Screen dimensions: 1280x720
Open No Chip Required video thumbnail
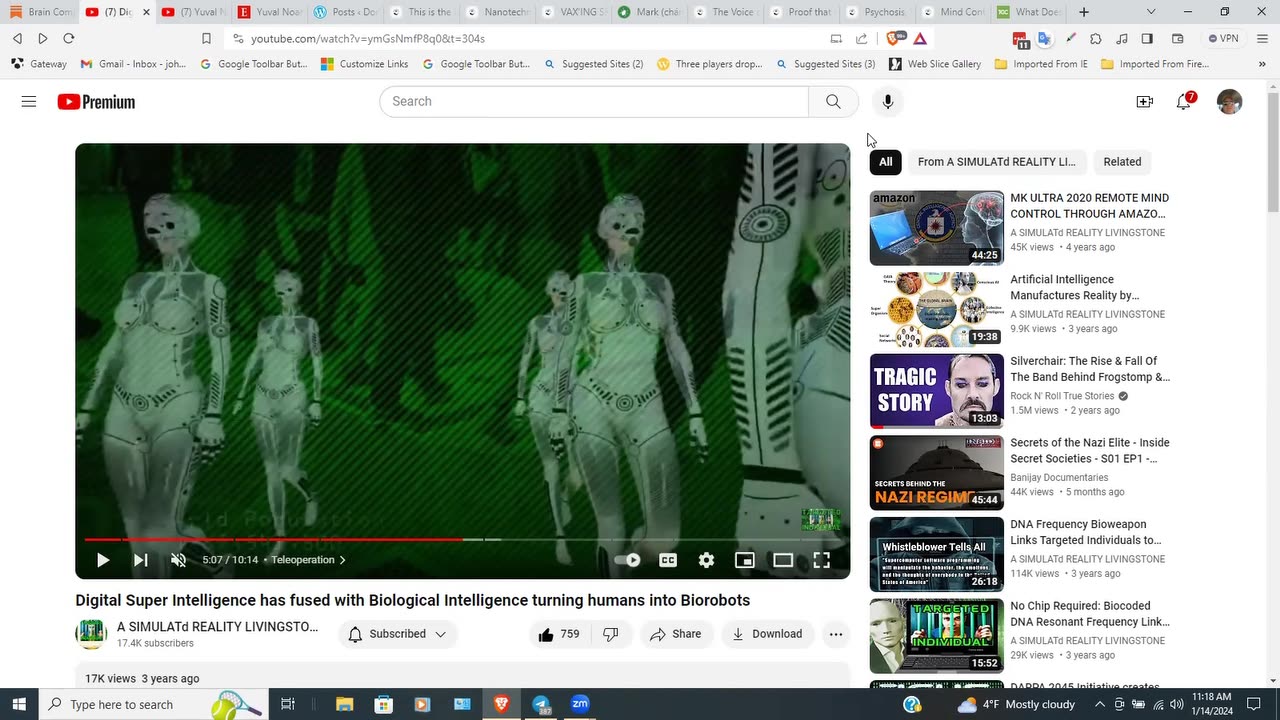point(936,636)
